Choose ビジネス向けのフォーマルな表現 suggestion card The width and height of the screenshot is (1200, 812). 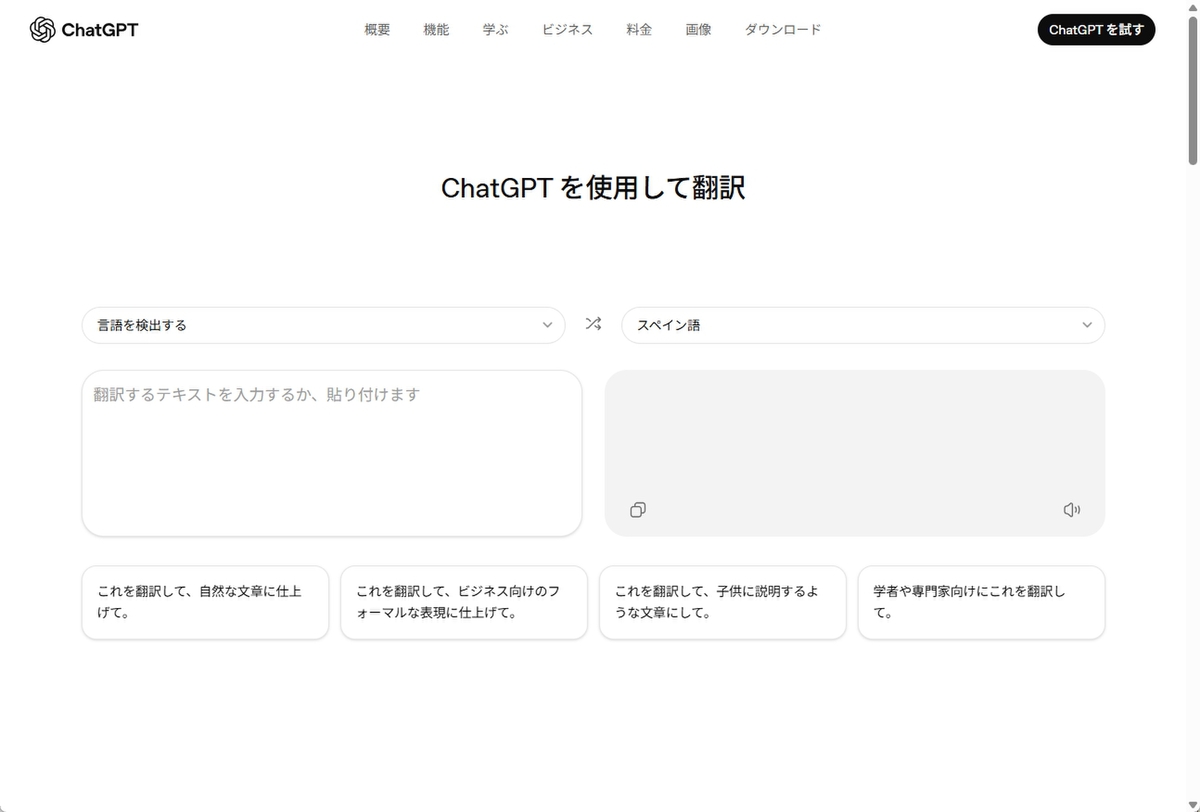(464, 602)
